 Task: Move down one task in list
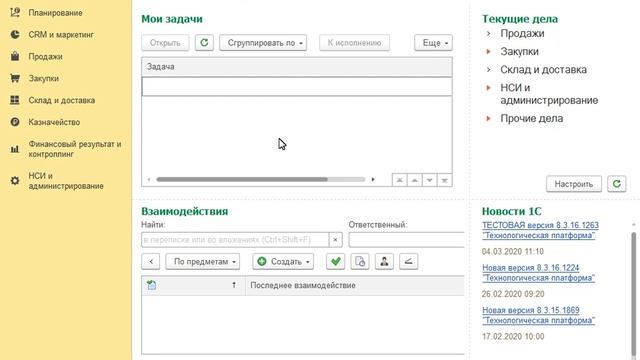[x=429, y=180]
